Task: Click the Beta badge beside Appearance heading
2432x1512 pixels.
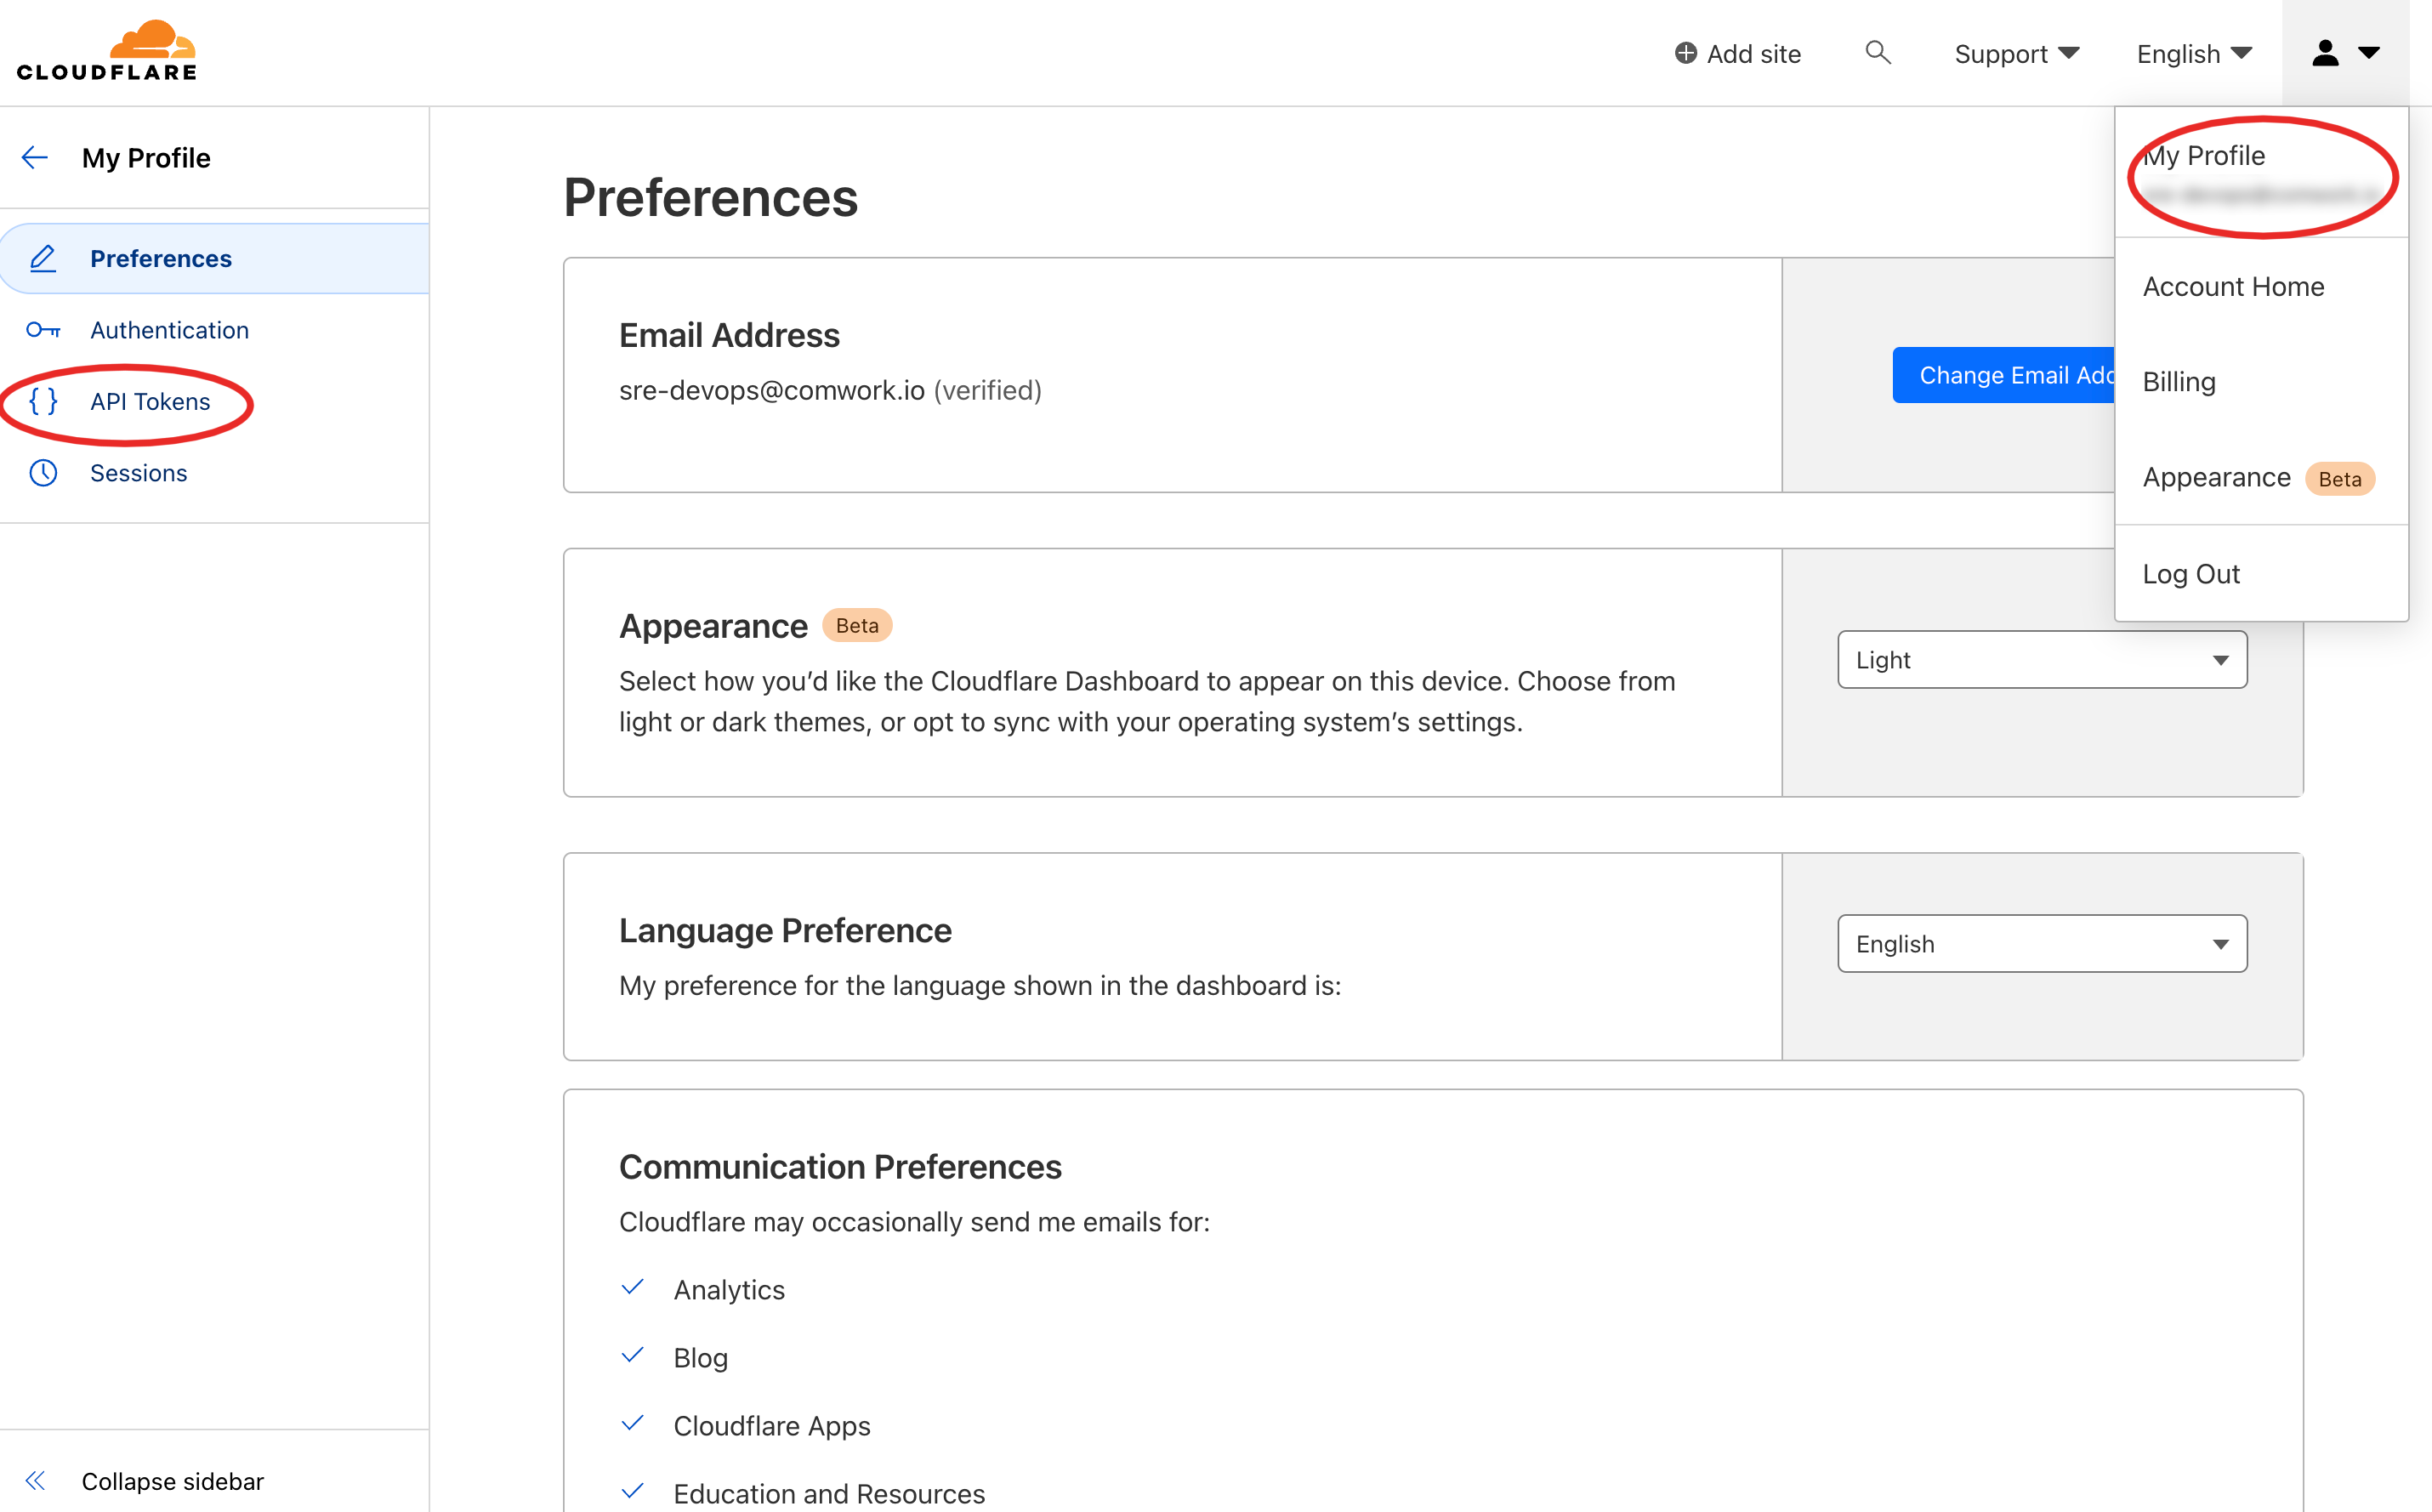Action: tap(857, 625)
